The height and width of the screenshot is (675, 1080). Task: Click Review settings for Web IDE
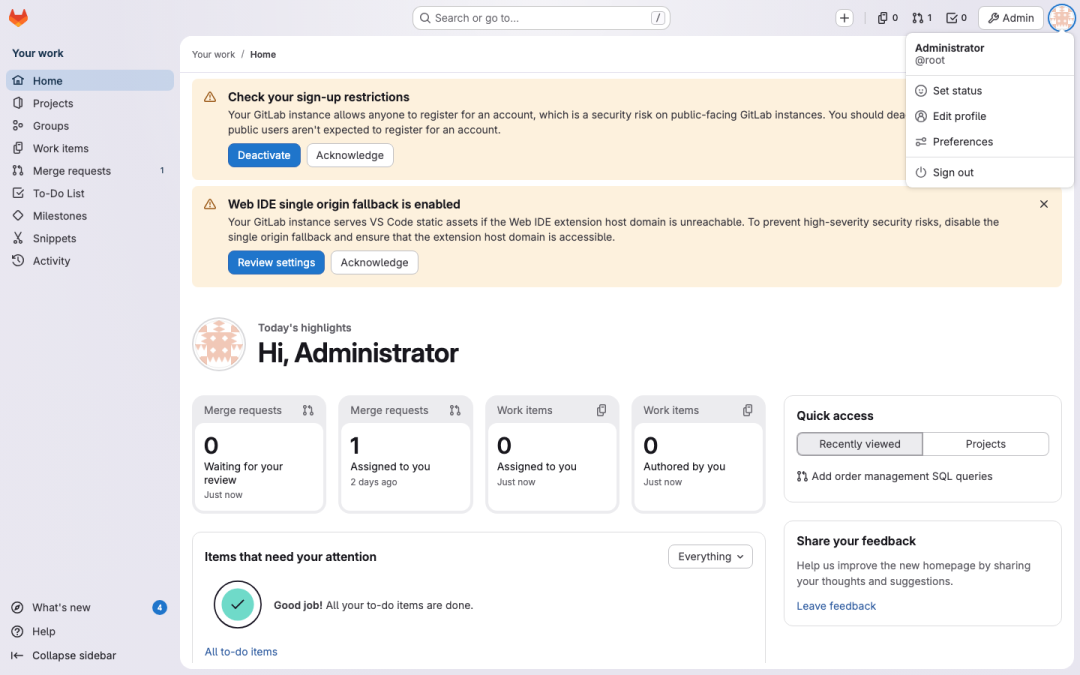point(276,262)
